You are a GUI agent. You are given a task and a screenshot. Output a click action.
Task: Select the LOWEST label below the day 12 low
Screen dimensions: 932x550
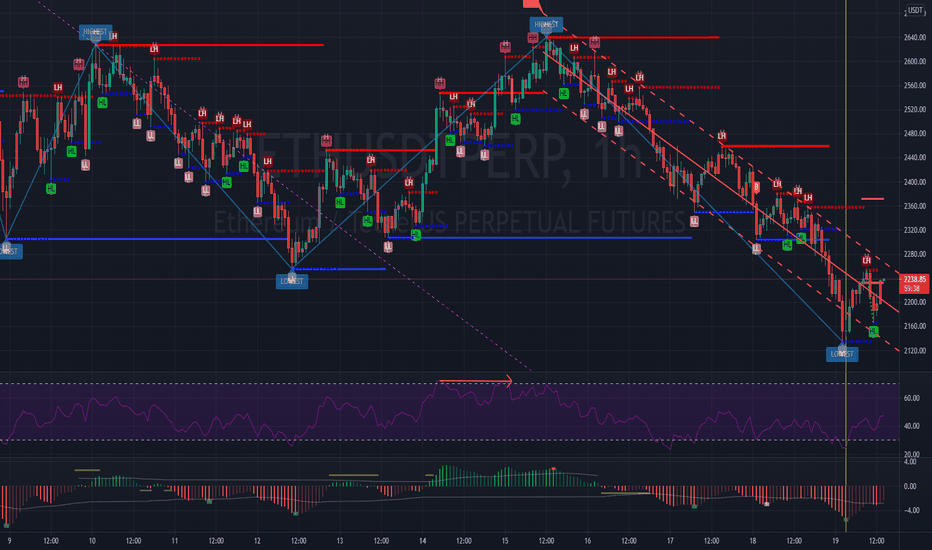(292, 281)
